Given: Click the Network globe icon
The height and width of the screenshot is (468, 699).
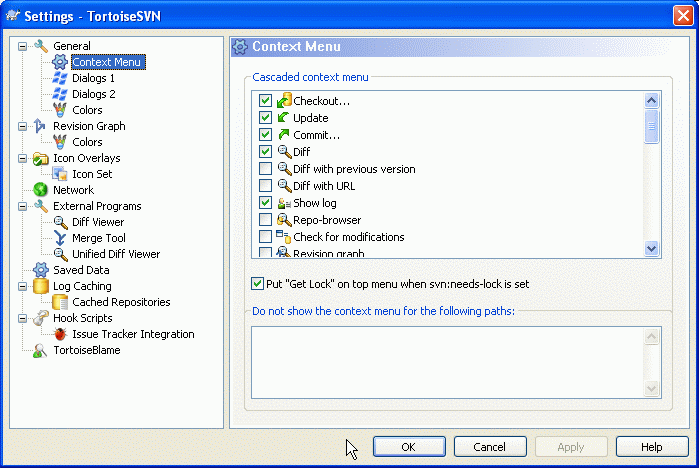Looking at the screenshot, I should tap(41, 190).
